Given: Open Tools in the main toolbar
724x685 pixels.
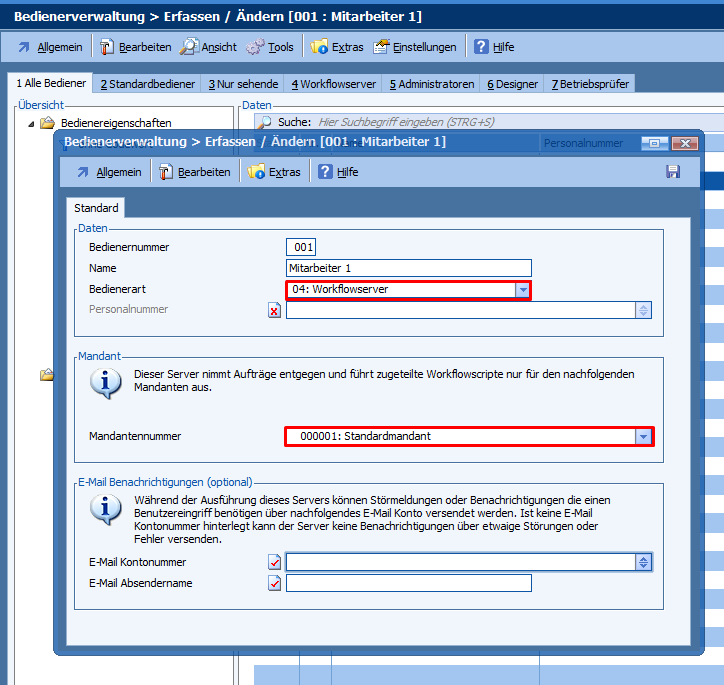Looking at the screenshot, I should (270, 47).
